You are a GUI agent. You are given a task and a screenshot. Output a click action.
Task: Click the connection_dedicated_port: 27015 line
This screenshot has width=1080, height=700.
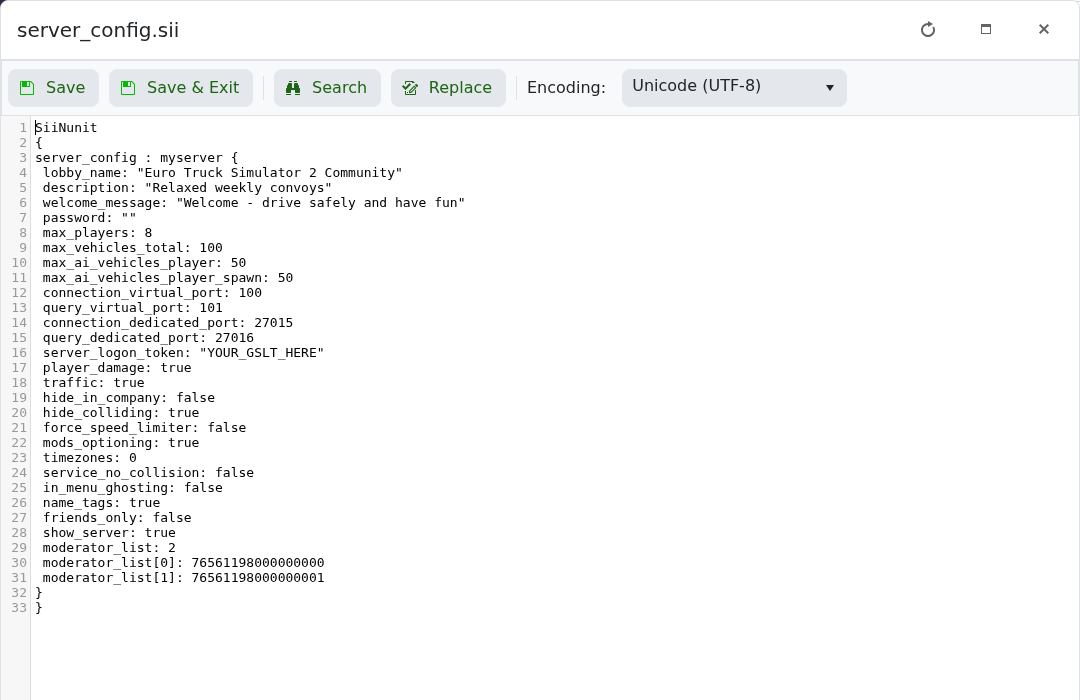[x=167, y=322]
